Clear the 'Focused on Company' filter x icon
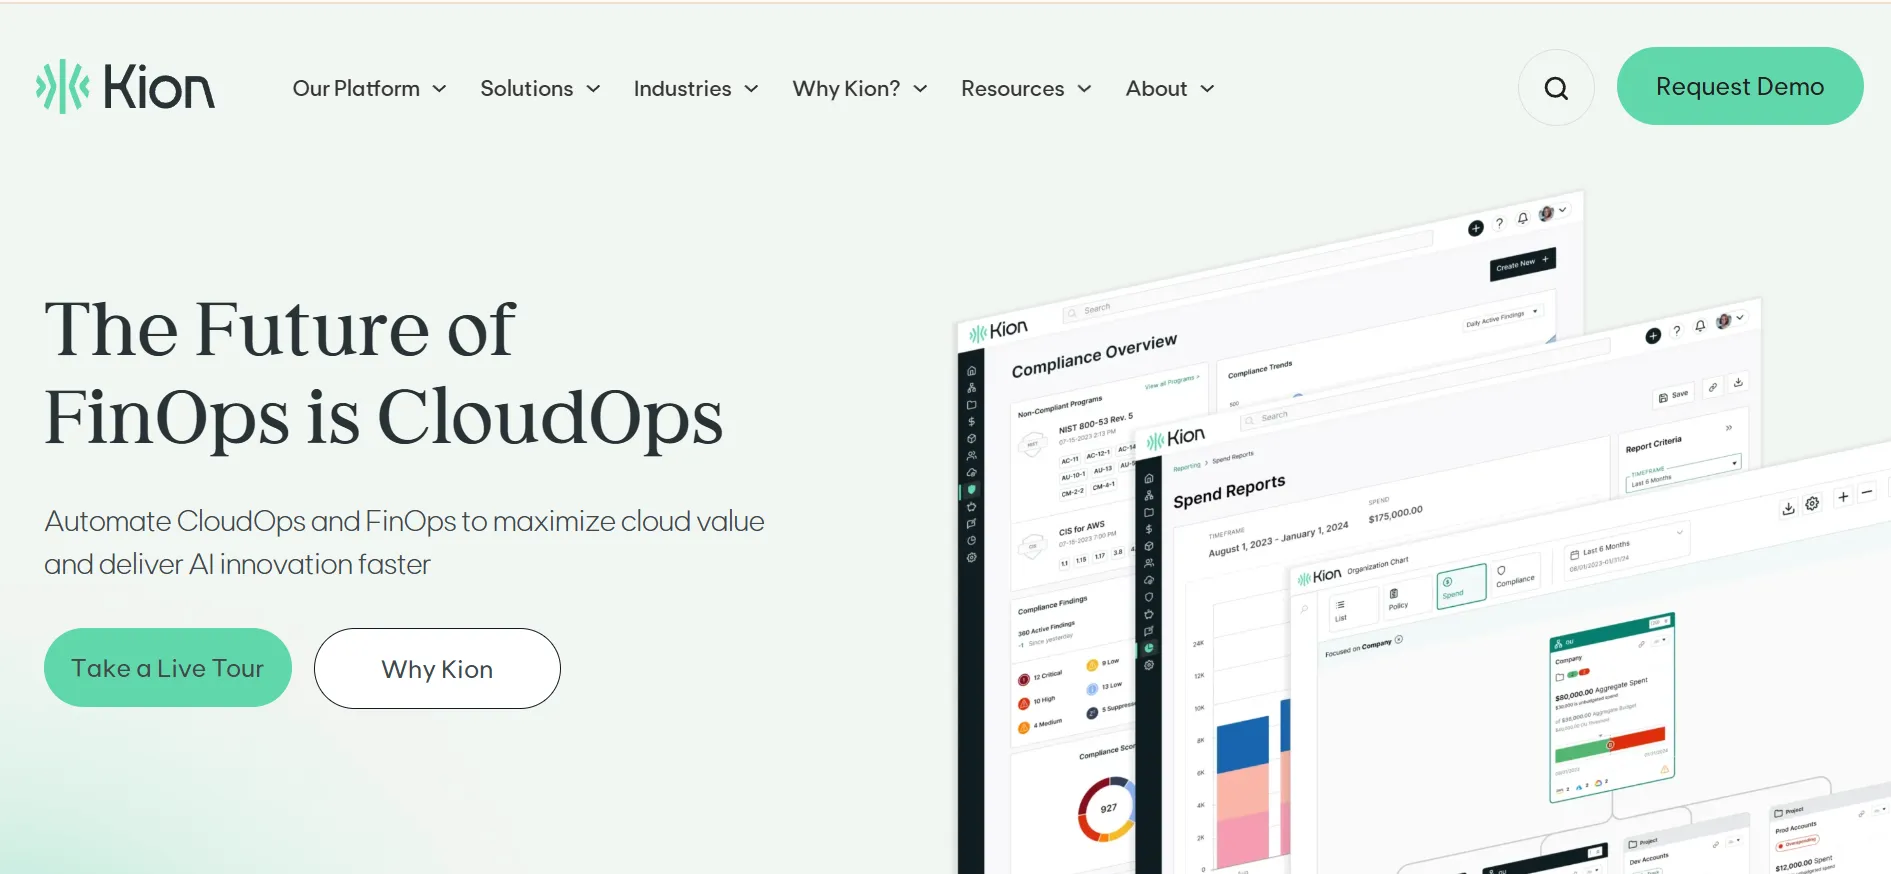The width and height of the screenshot is (1891, 874). click(1399, 640)
